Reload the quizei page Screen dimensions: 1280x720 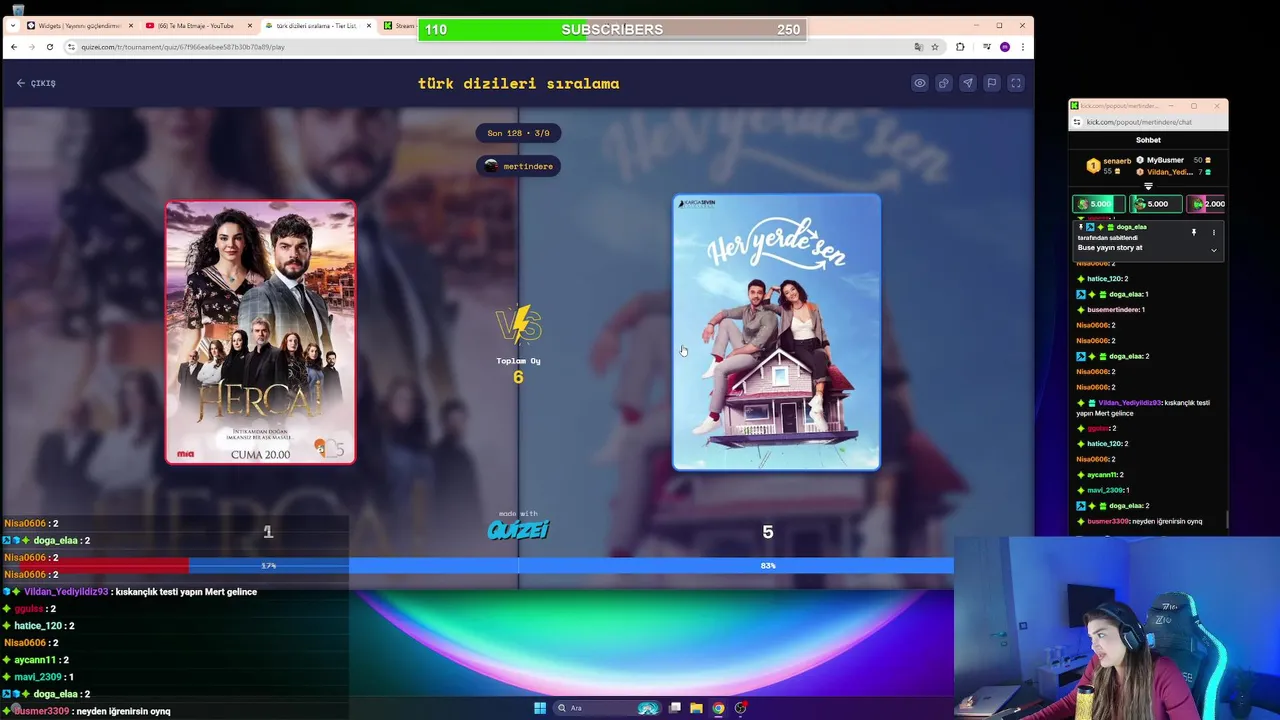[49, 47]
